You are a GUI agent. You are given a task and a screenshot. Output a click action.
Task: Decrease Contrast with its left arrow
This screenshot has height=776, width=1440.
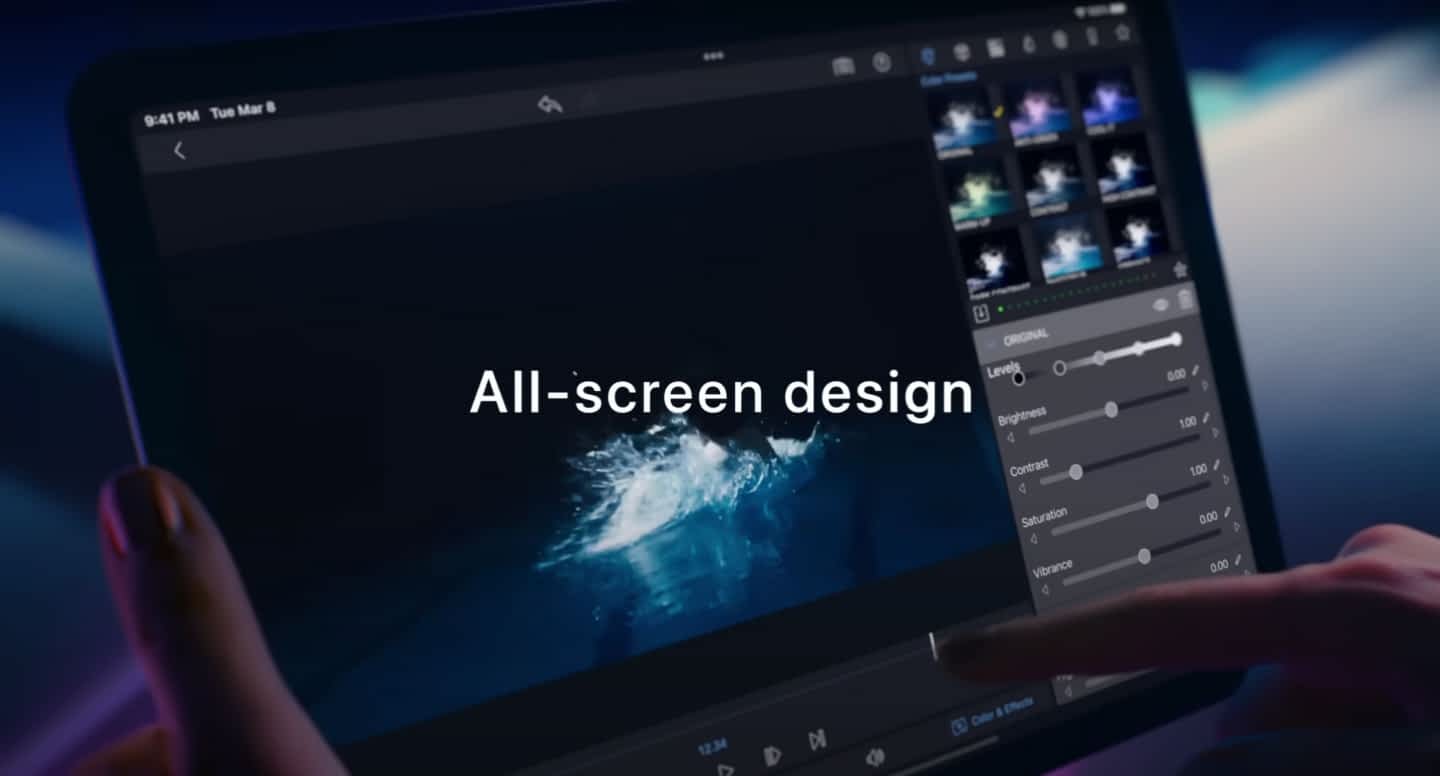pos(1021,488)
